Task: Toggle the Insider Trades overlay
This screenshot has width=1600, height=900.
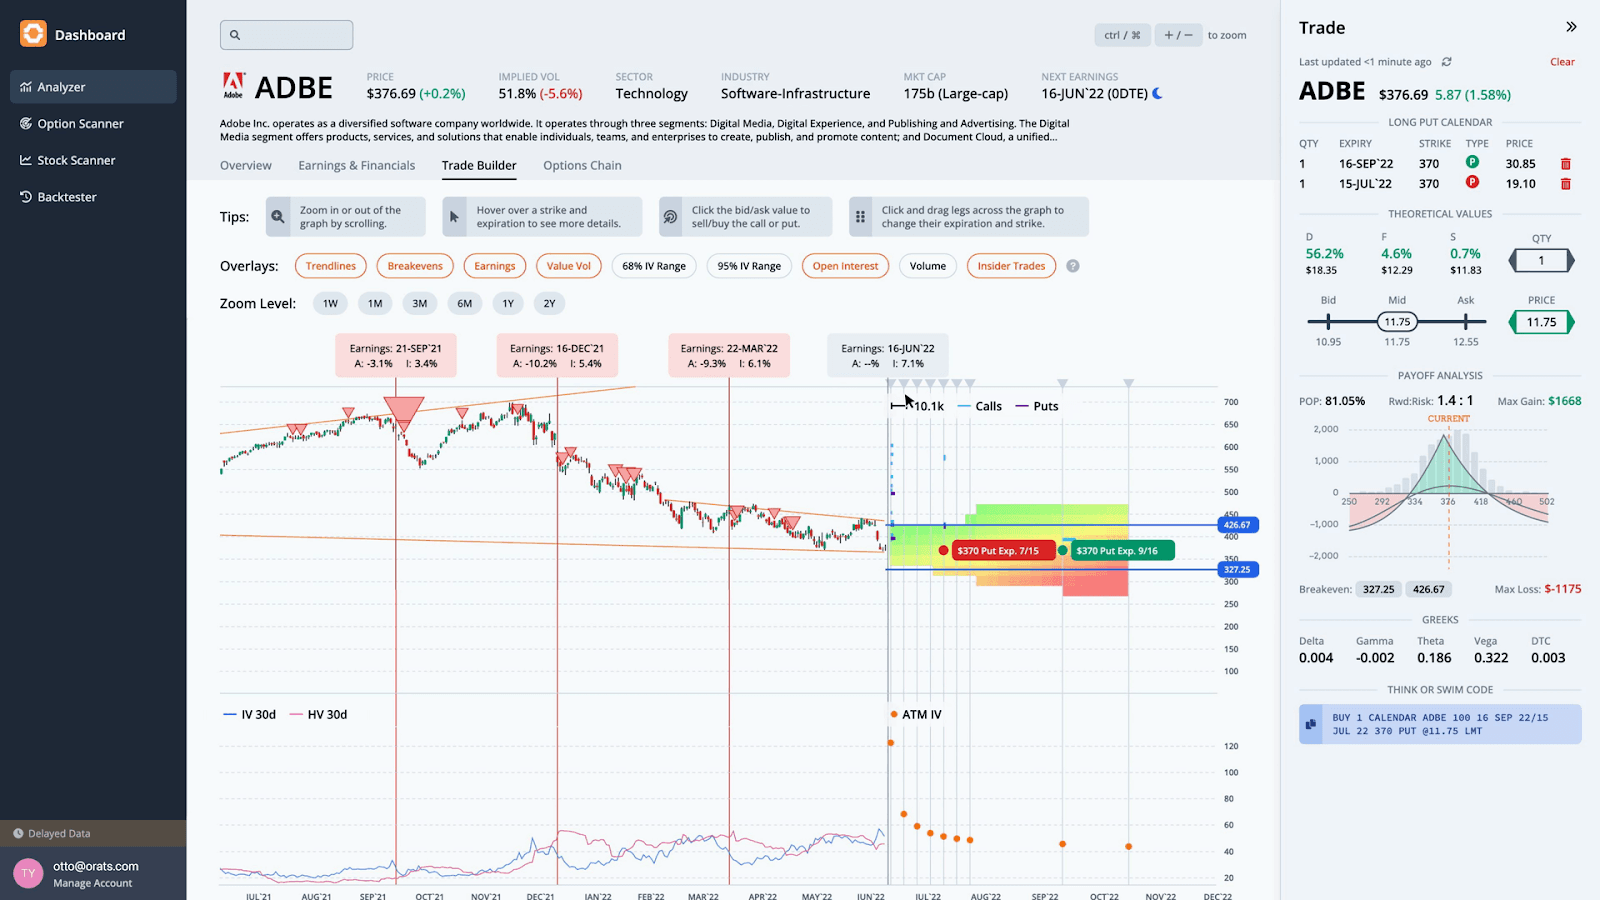Action: click(x=1011, y=266)
